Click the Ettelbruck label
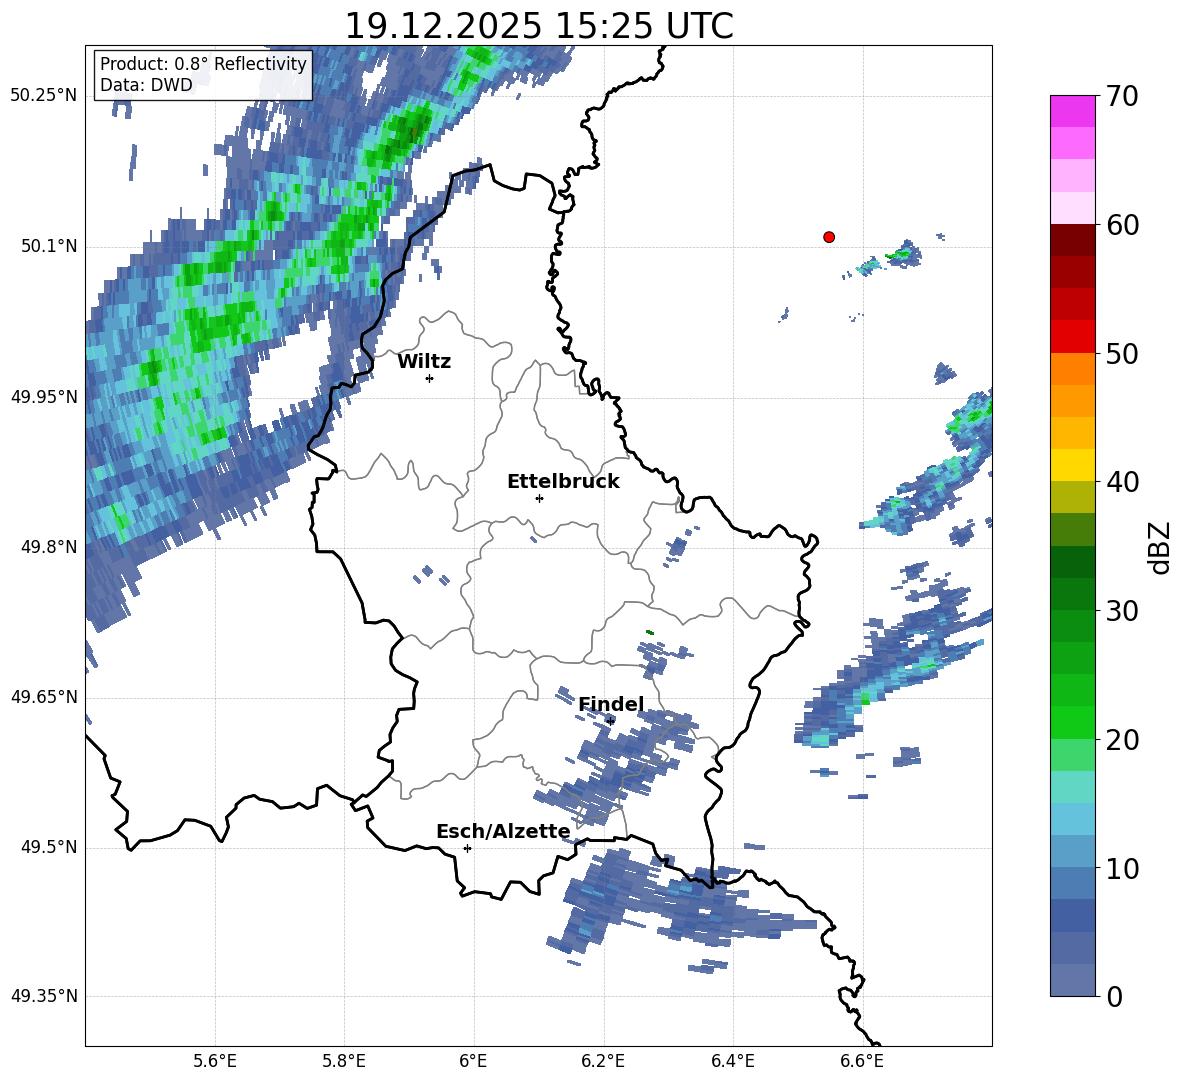The width and height of the screenshot is (1184, 1081). [563, 482]
